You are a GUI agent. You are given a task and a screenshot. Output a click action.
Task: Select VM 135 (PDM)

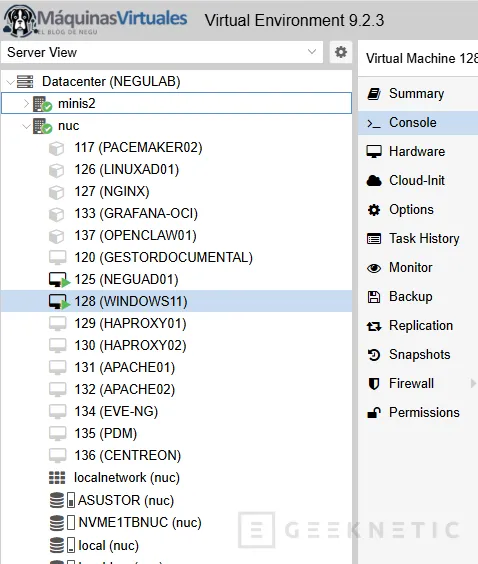(106, 433)
